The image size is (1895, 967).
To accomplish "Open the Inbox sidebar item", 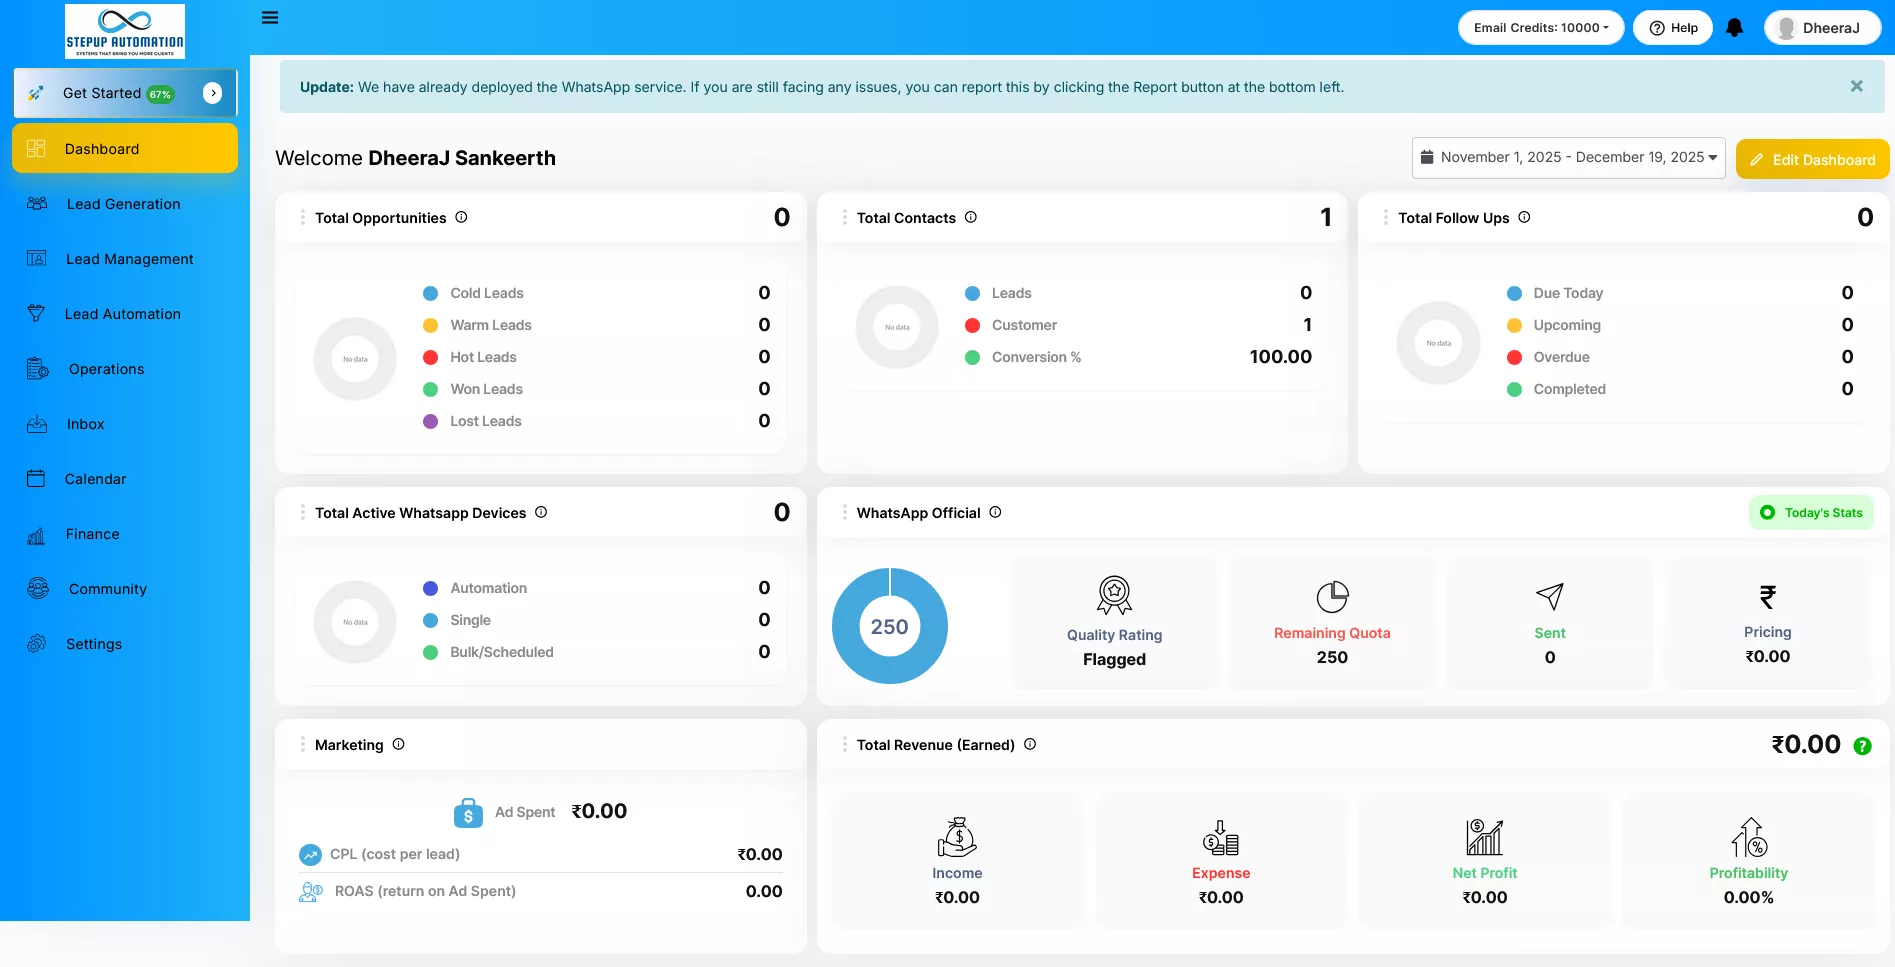I will pos(85,424).
